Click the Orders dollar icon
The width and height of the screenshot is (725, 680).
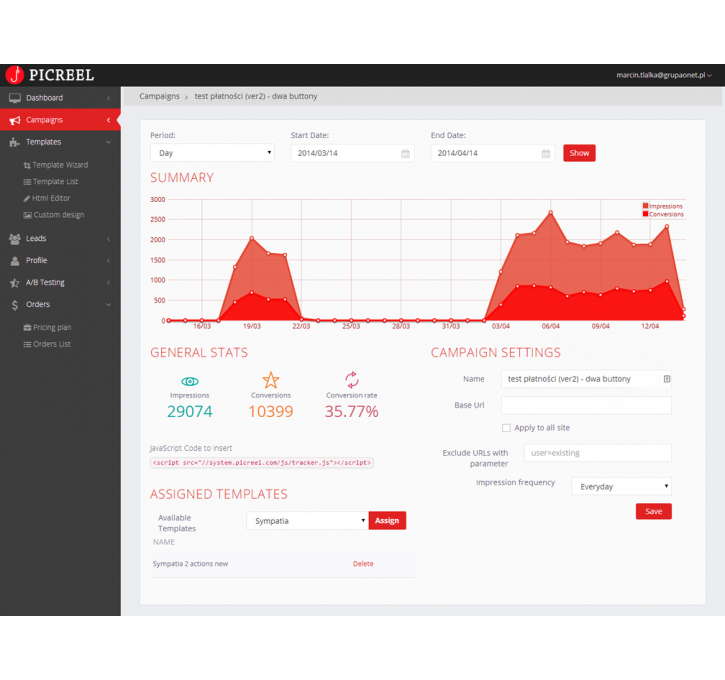click(15, 305)
